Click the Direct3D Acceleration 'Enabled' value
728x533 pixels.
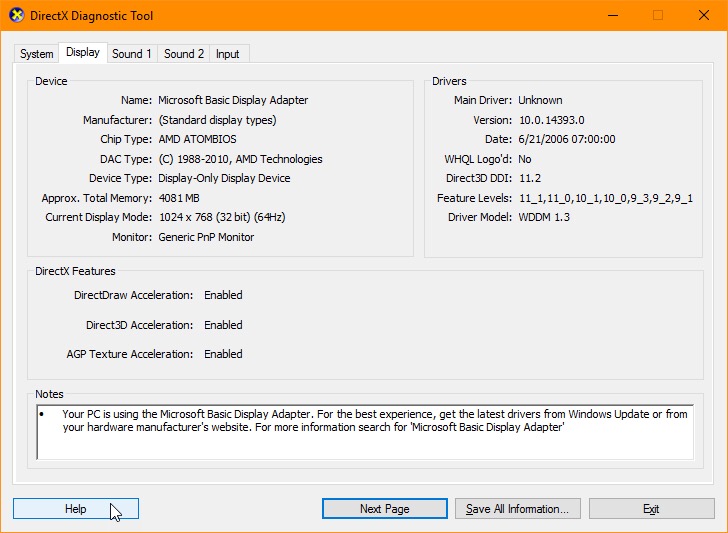tap(223, 325)
